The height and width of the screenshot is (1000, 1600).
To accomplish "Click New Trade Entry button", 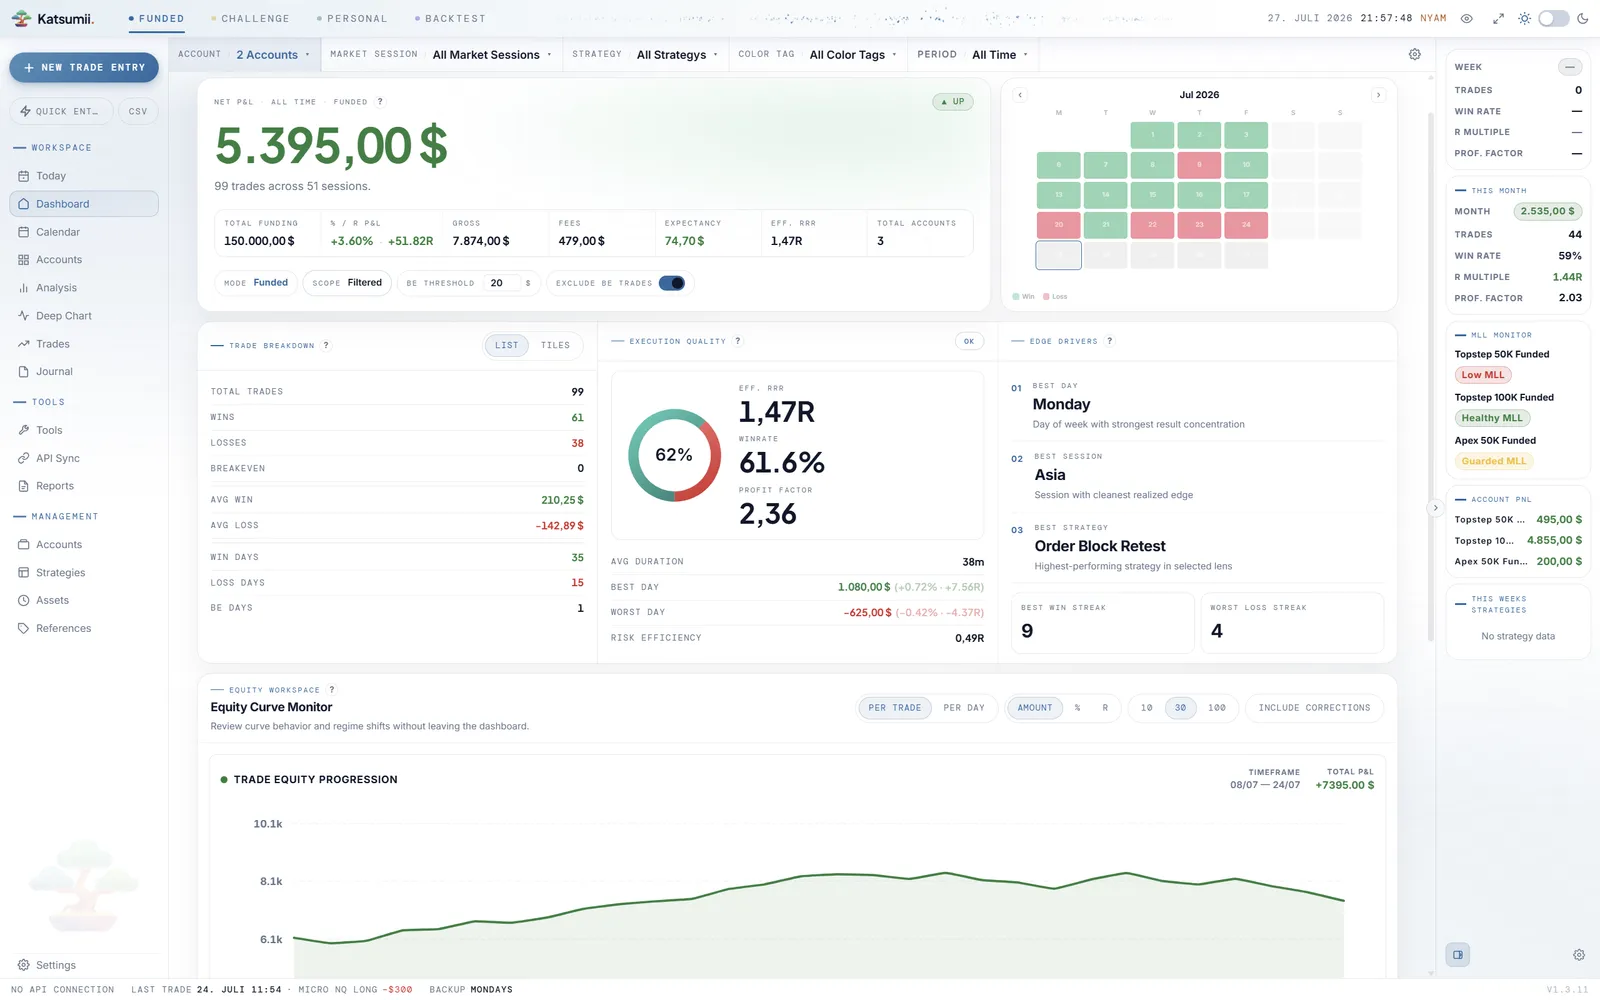I will pos(84,67).
